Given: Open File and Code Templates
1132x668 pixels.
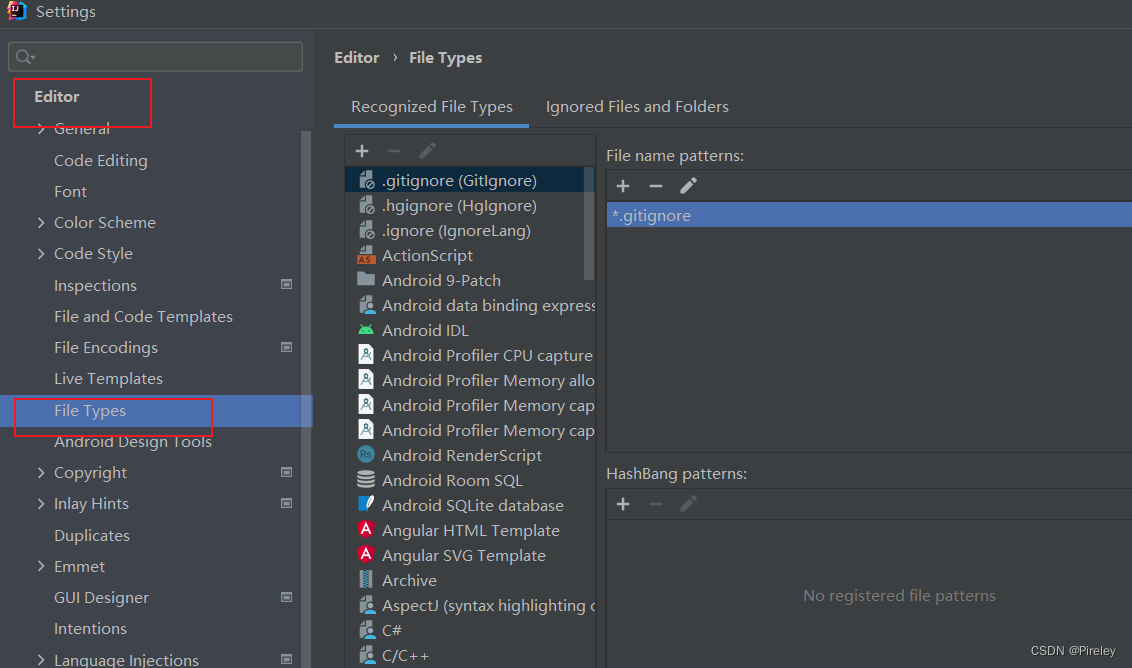Looking at the screenshot, I should pyautogui.click(x=143, y=316).
